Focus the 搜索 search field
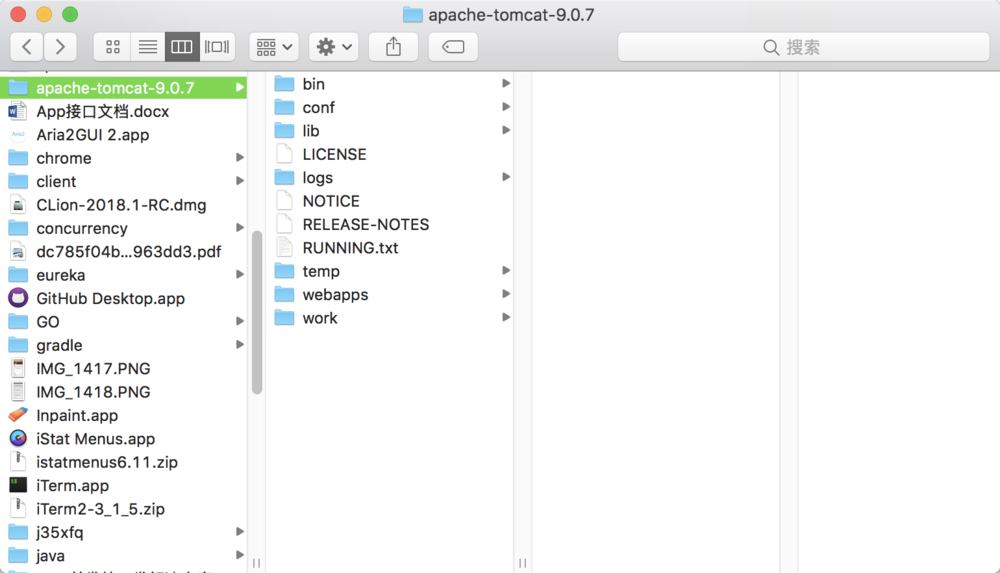 click(804, 47)
